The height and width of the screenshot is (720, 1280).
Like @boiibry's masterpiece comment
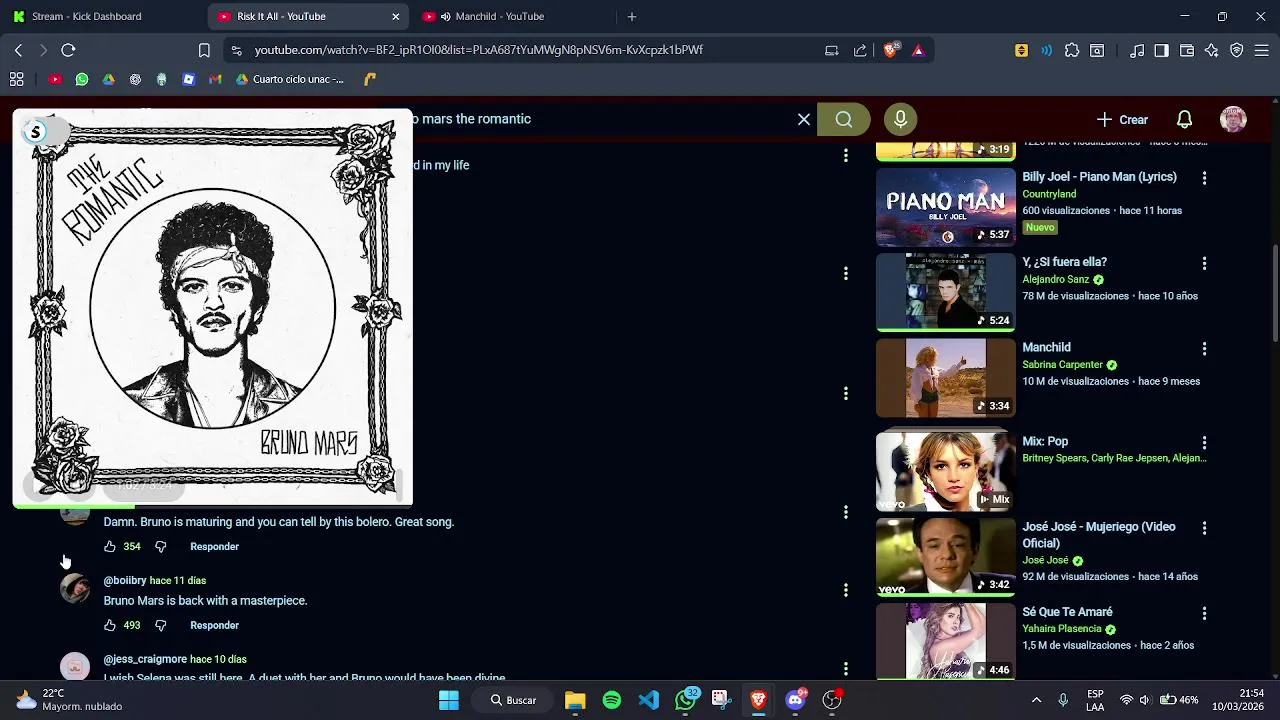110,625
